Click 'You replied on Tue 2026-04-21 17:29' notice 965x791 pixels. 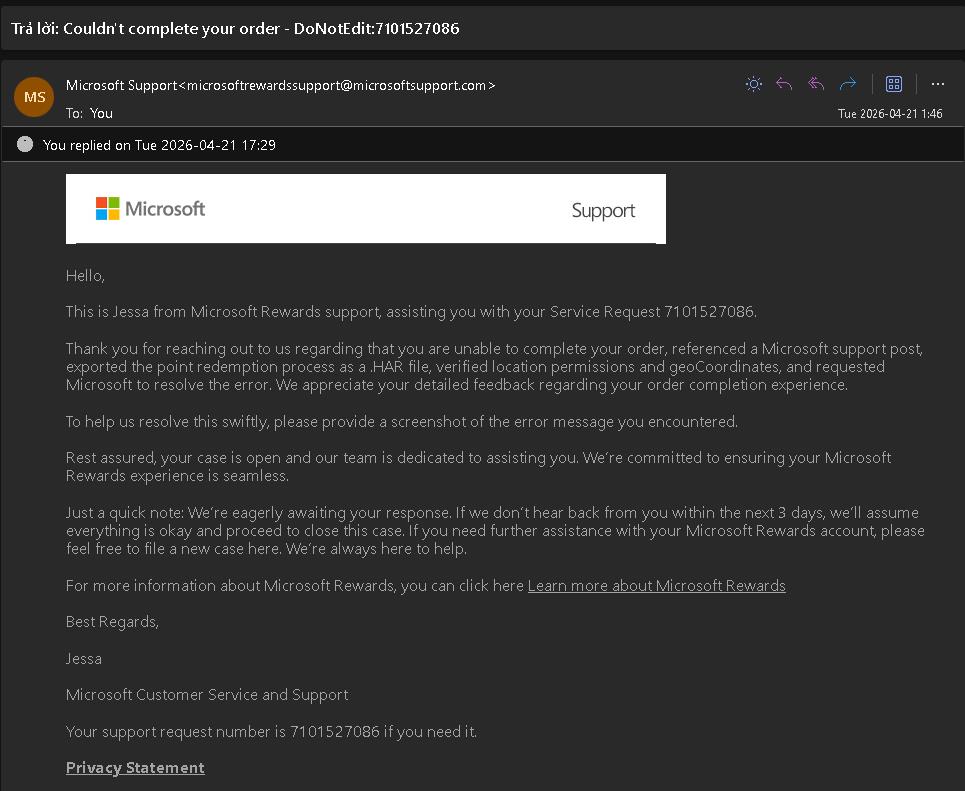click(159, 145)
